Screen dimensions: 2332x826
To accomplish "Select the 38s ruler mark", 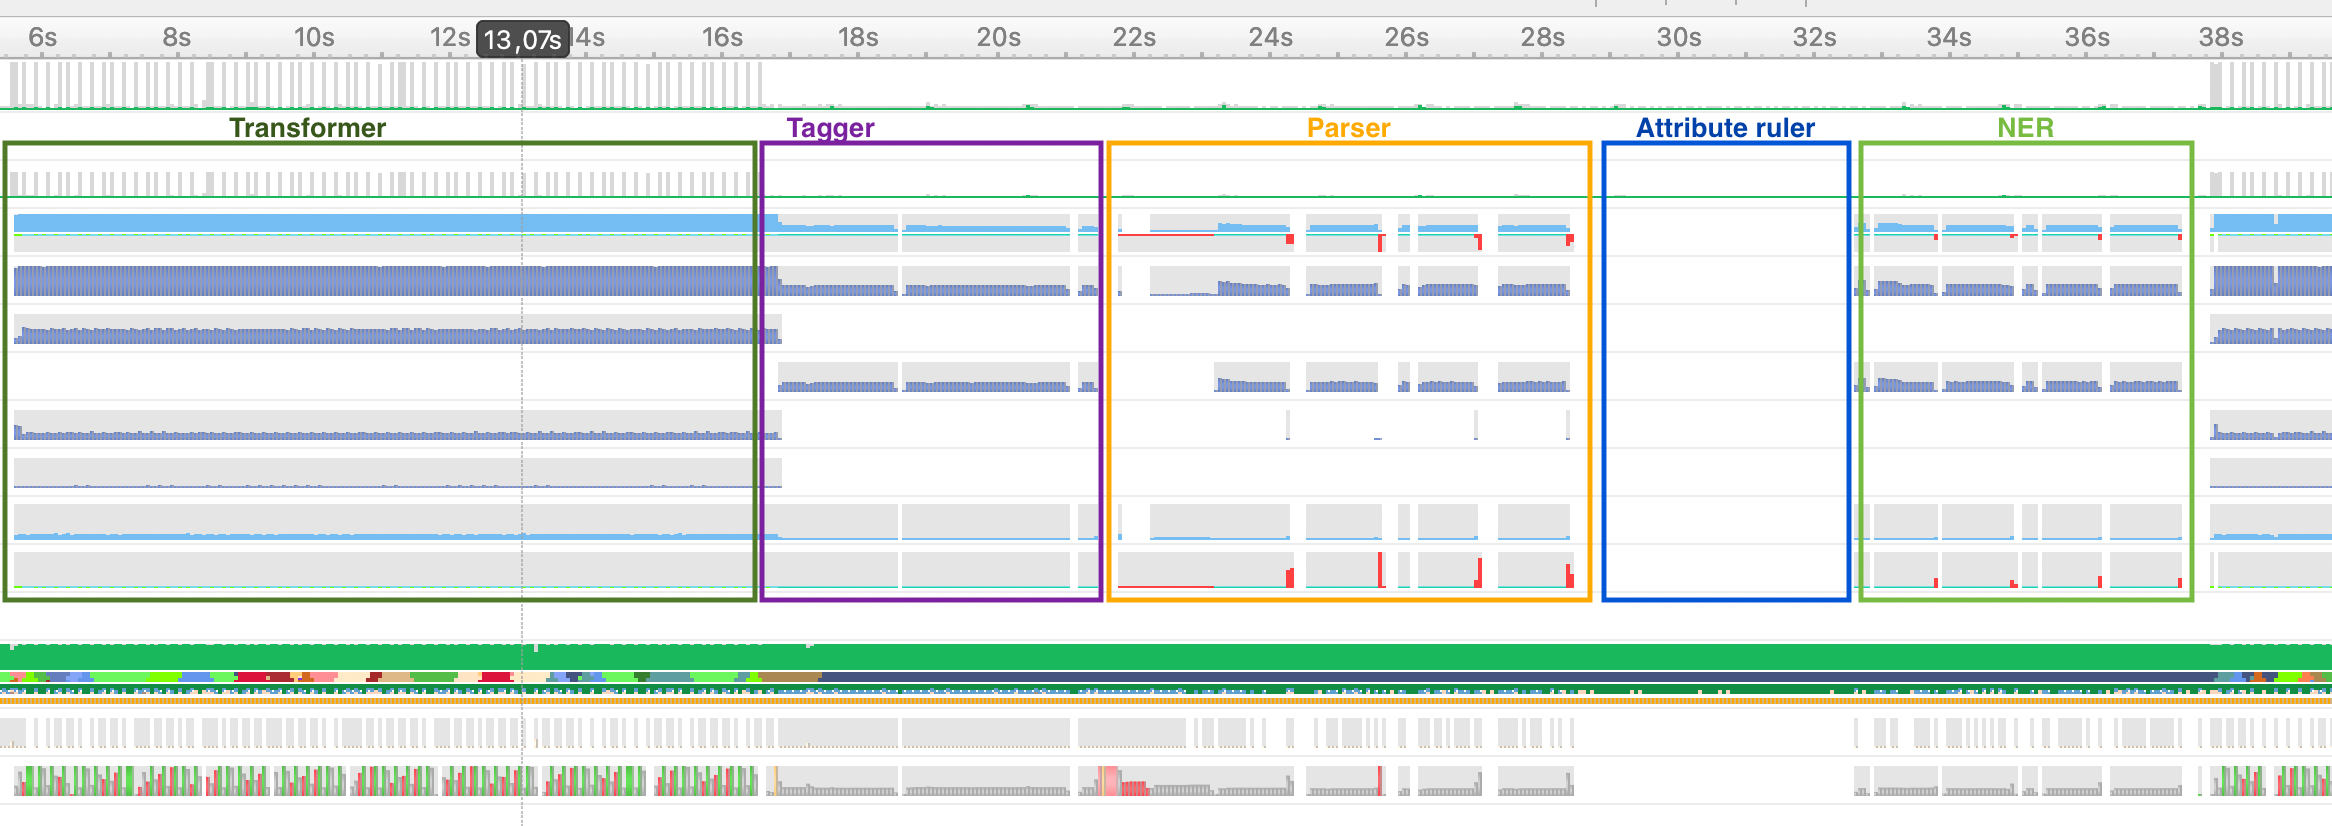I will coord(2221,38).
